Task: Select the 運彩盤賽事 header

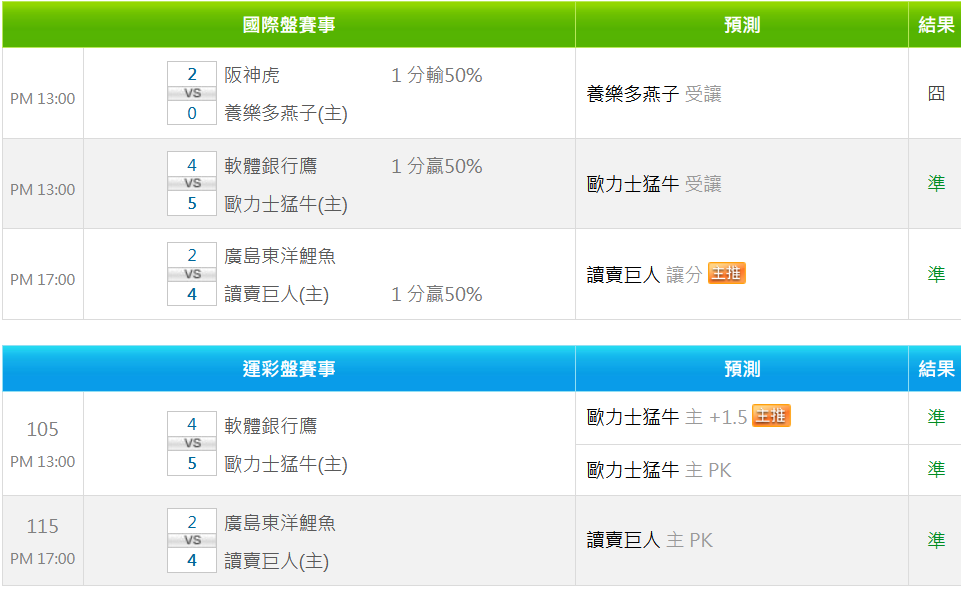Action: 289,369
